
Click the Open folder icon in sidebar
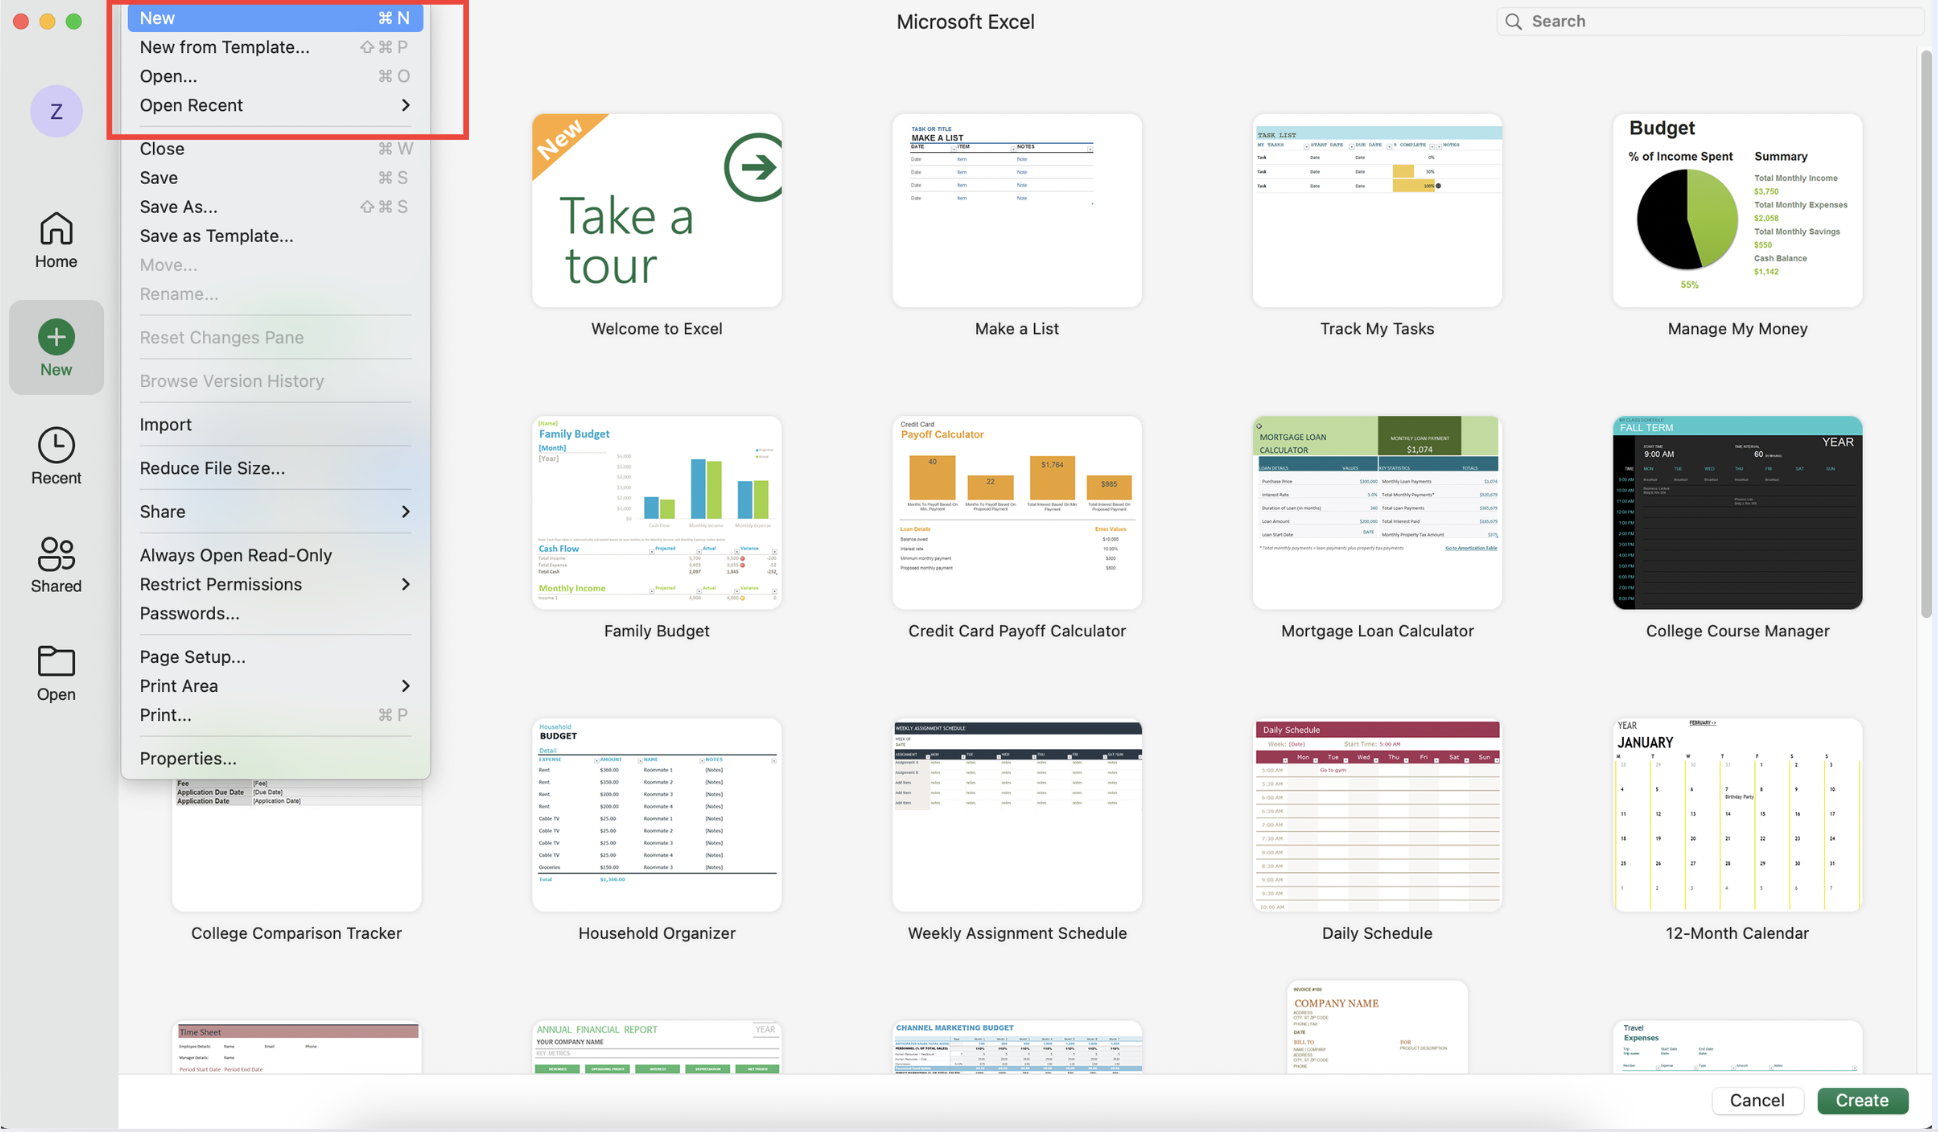[x=56, y=661]
